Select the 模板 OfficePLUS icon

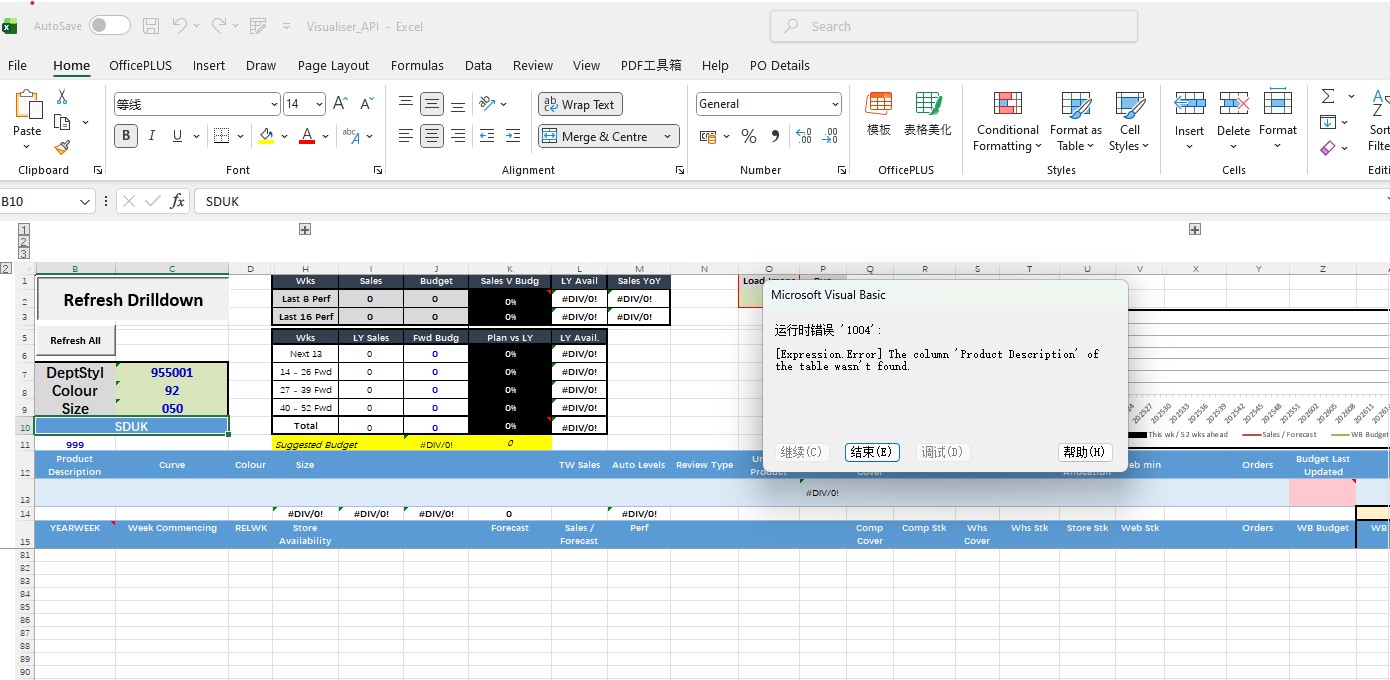click(x=878, y=115)
